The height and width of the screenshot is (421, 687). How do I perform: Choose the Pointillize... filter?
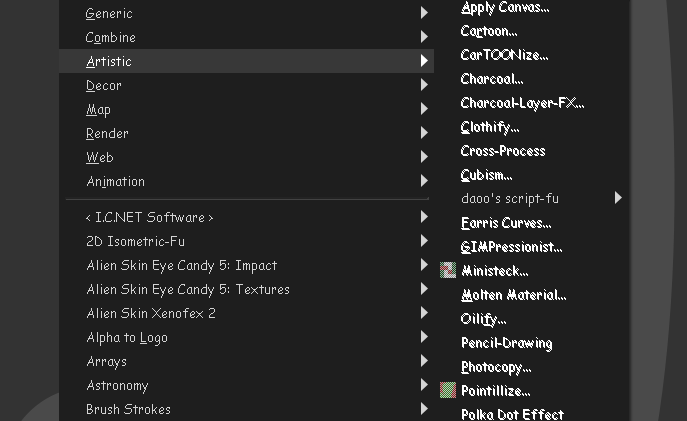[496, 391]
